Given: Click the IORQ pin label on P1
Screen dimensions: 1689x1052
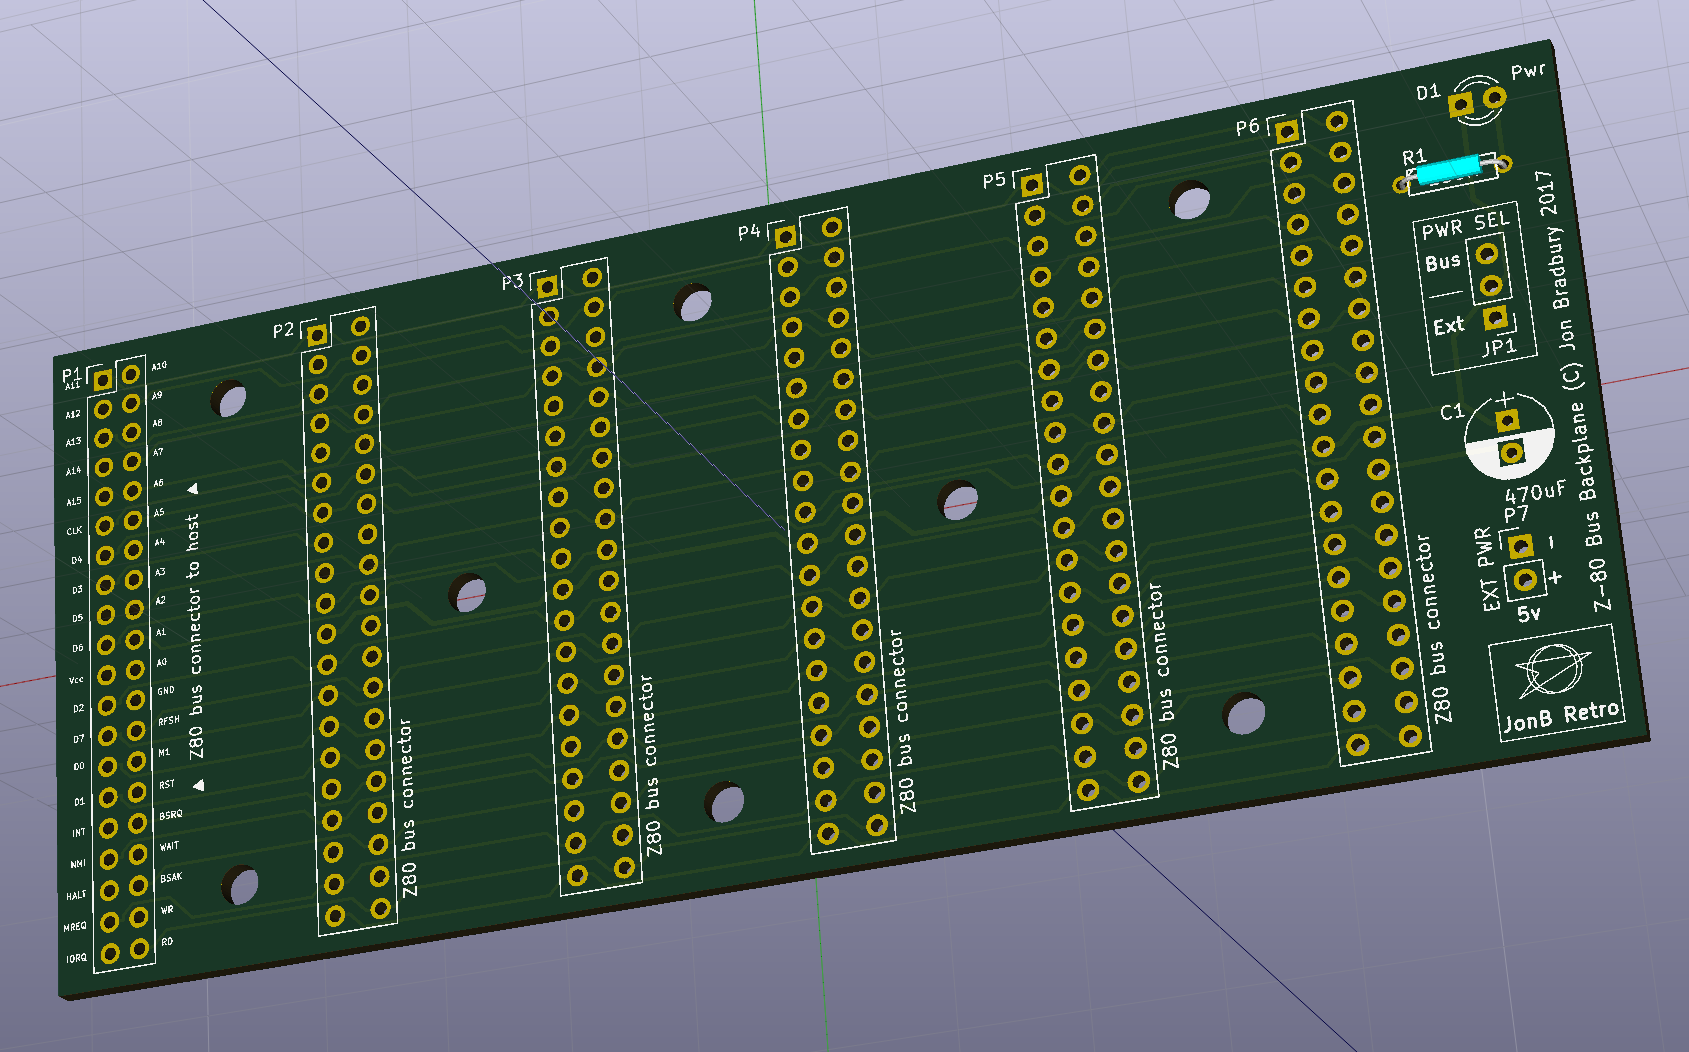Looking at the screenshot, I should coord(76,958).
